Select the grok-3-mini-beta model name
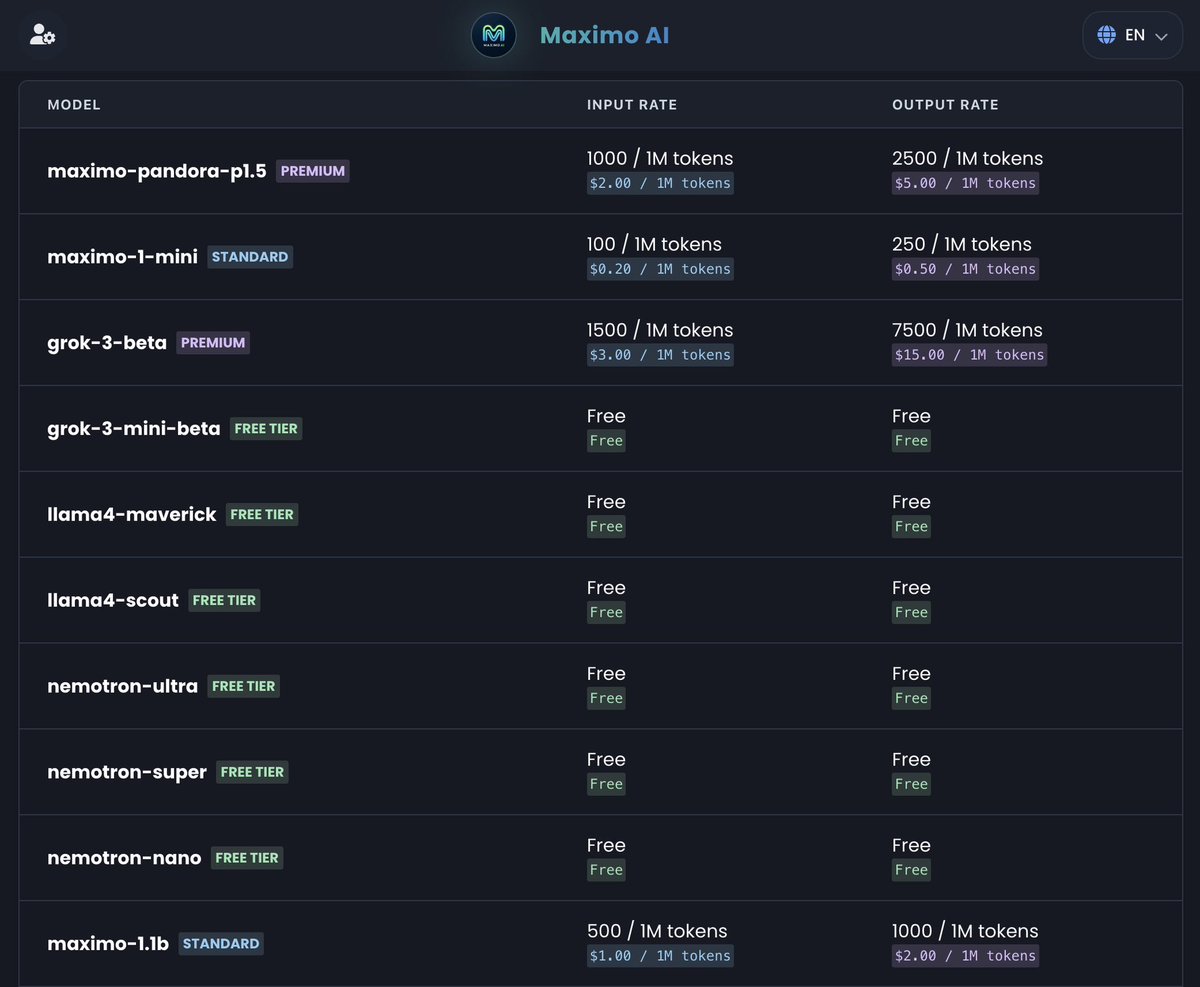Screen dimensions: 1200x987 134,429
